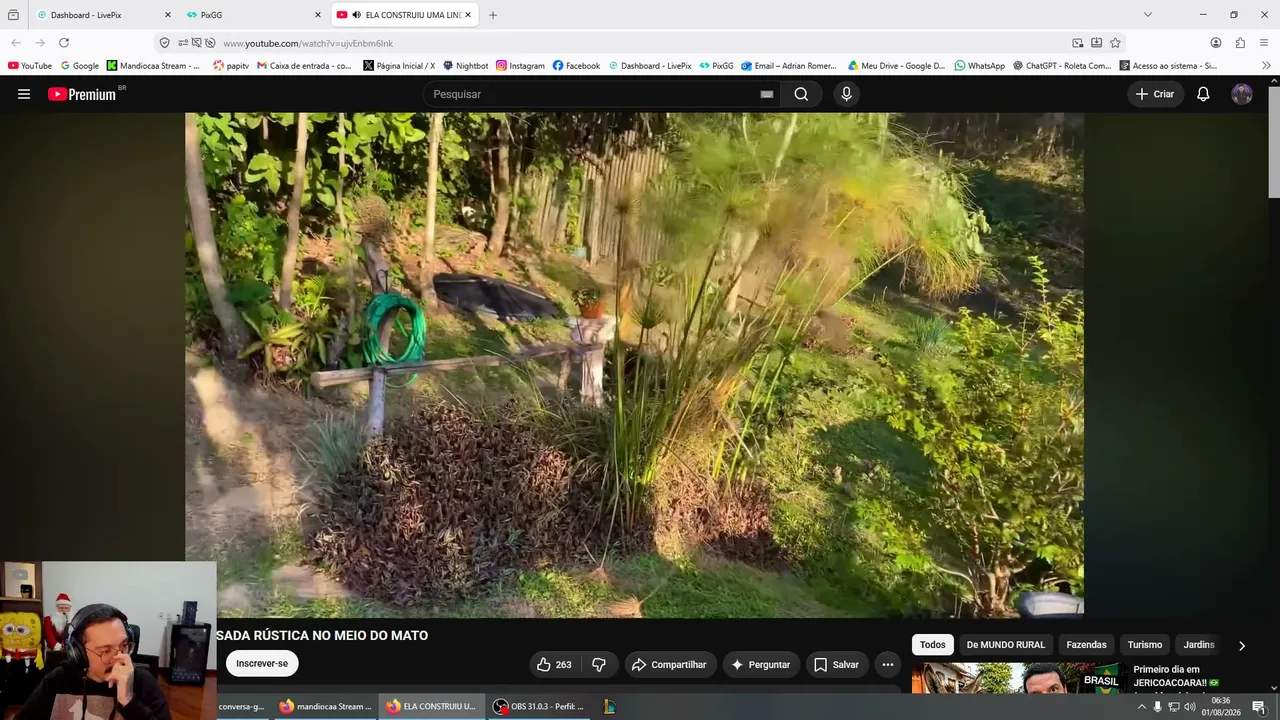Switch to mandiocaa Stream taskbar window
The height and width of the screenshot is (720, 1280).
(325, 706)
